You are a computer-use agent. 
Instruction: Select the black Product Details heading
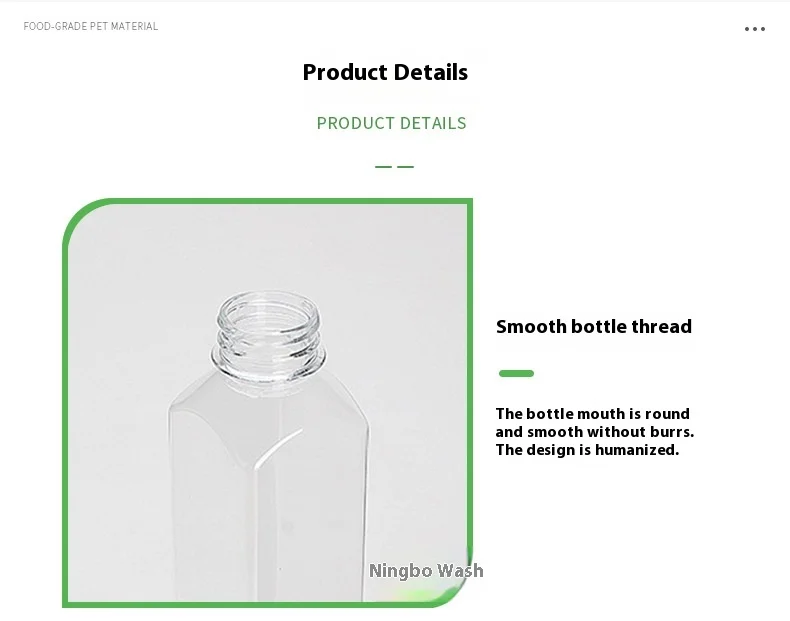point(385,72)
